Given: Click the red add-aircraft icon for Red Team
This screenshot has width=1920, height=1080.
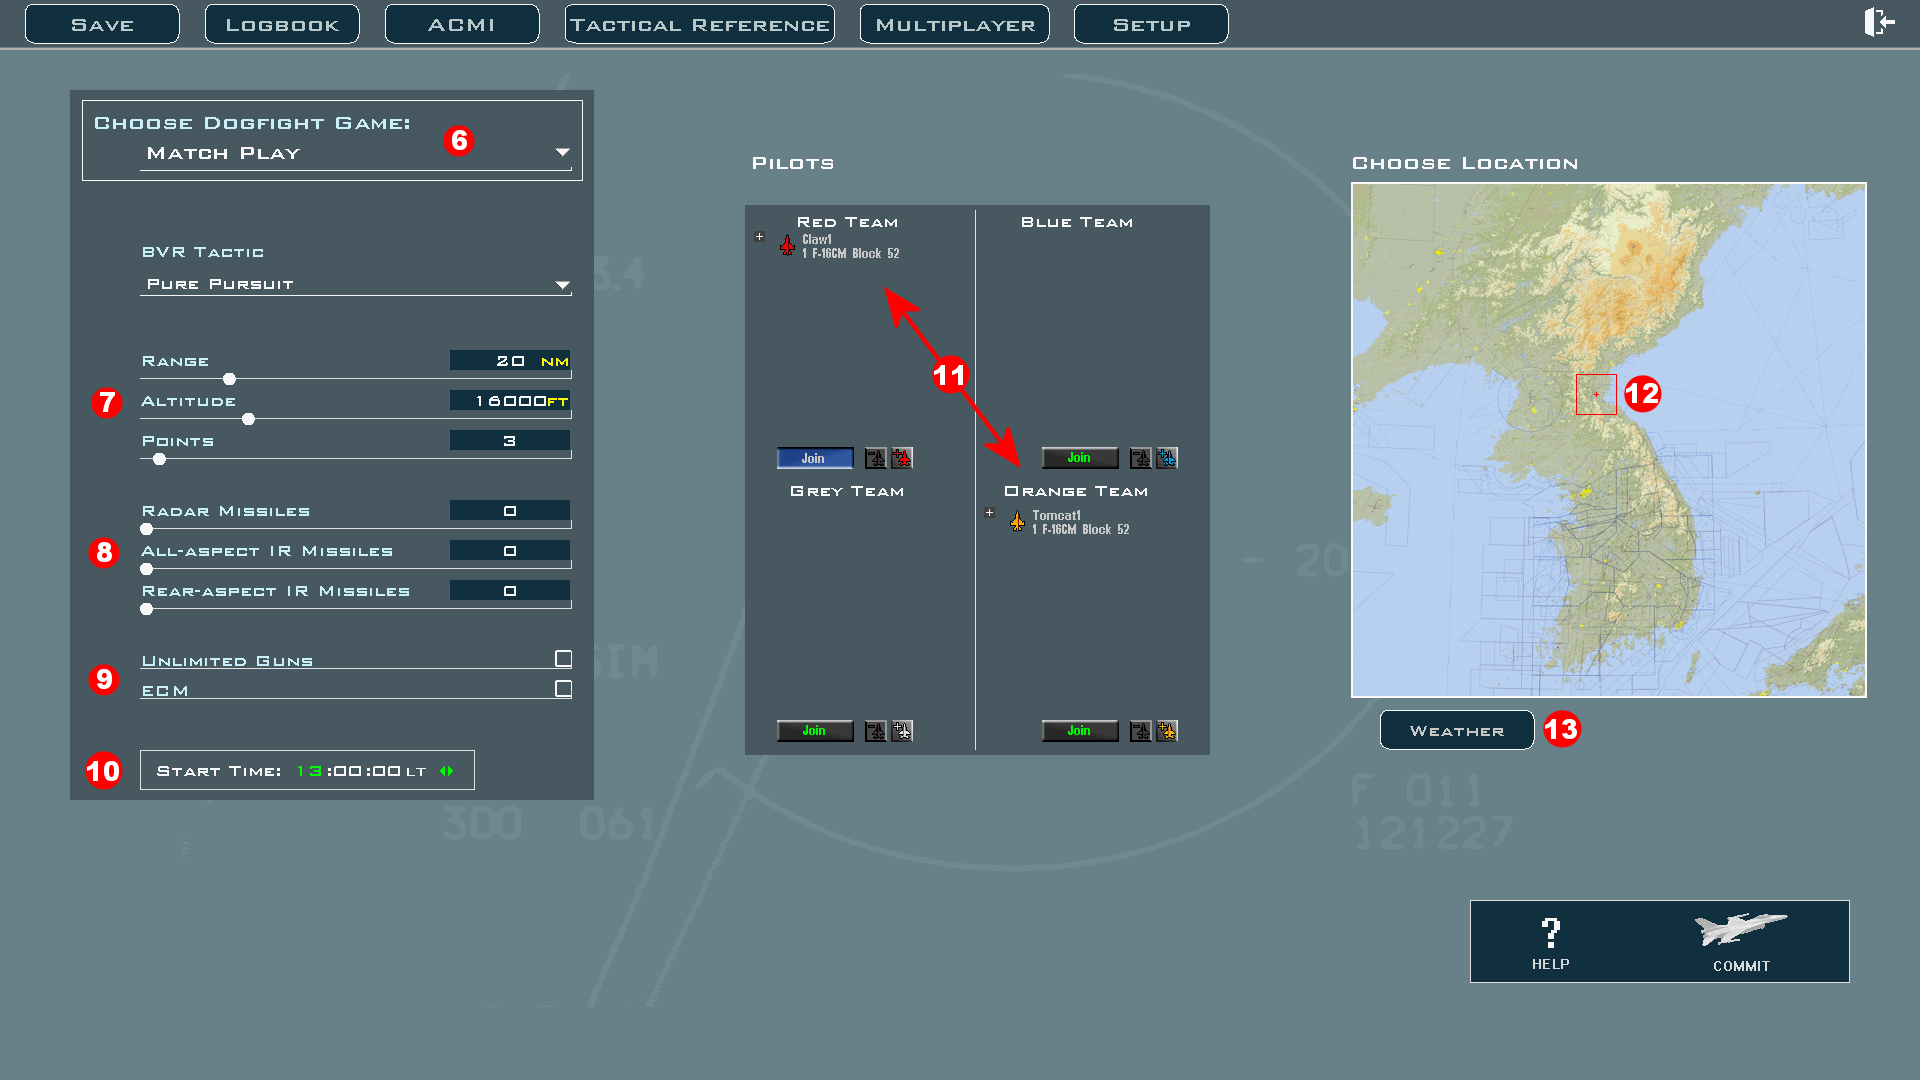Looking at the screenshot, I should [902, 458].
